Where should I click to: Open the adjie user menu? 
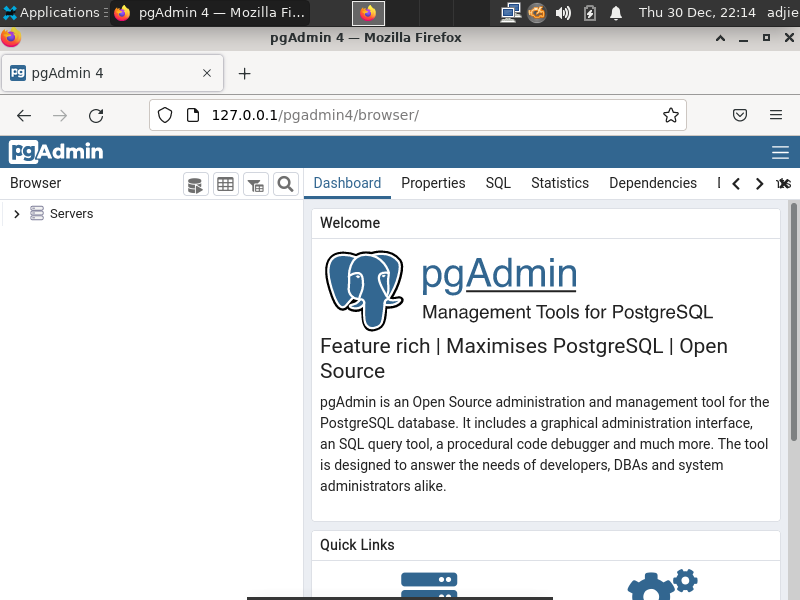tap(783, 12)
